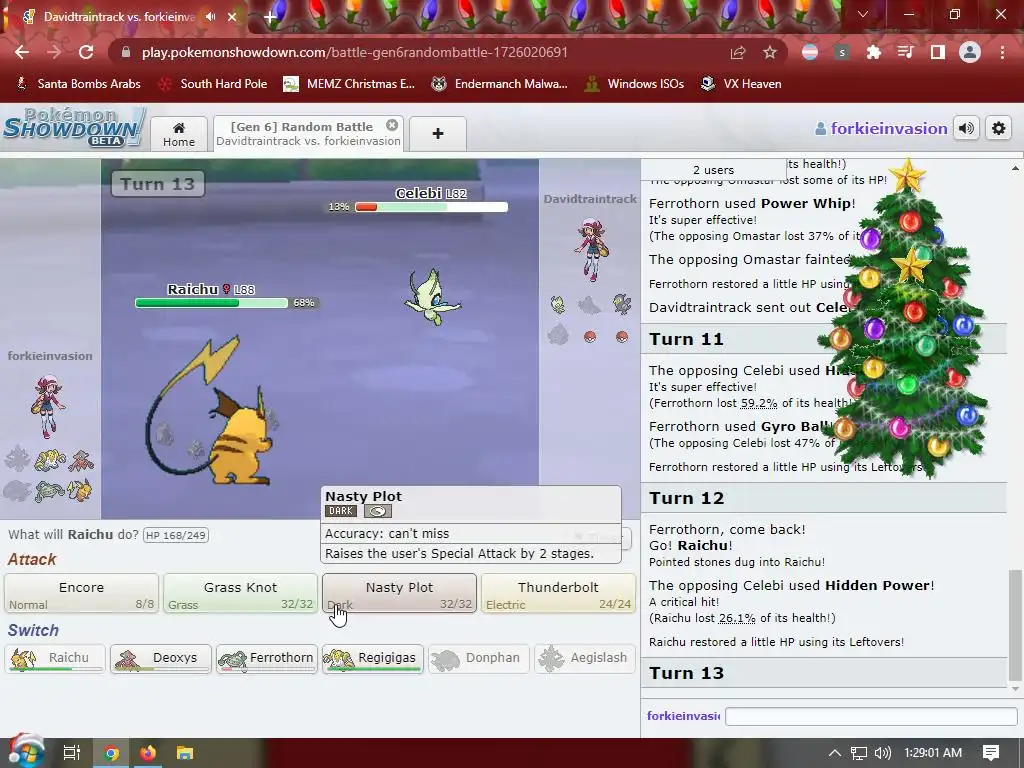Image resolution: width=1024 pixels, height=768 pixels.
Task: Reload the page with refresh icon
Action: tap(86, 52)
